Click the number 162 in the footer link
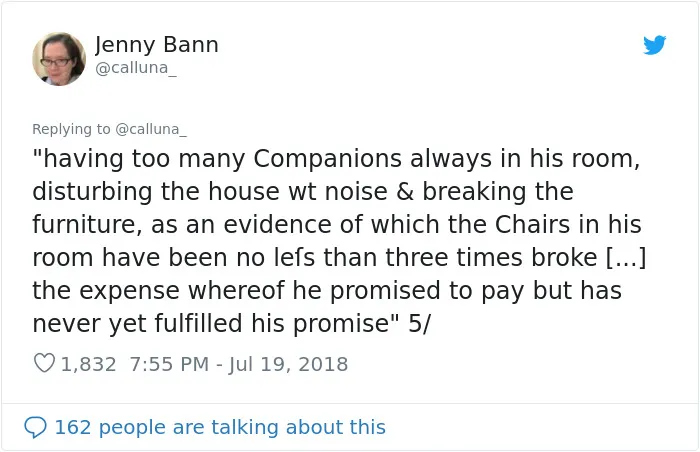Image resolution: width=700 pixels, height=452 pixels. pyautogui.click(x=73, y=427)
